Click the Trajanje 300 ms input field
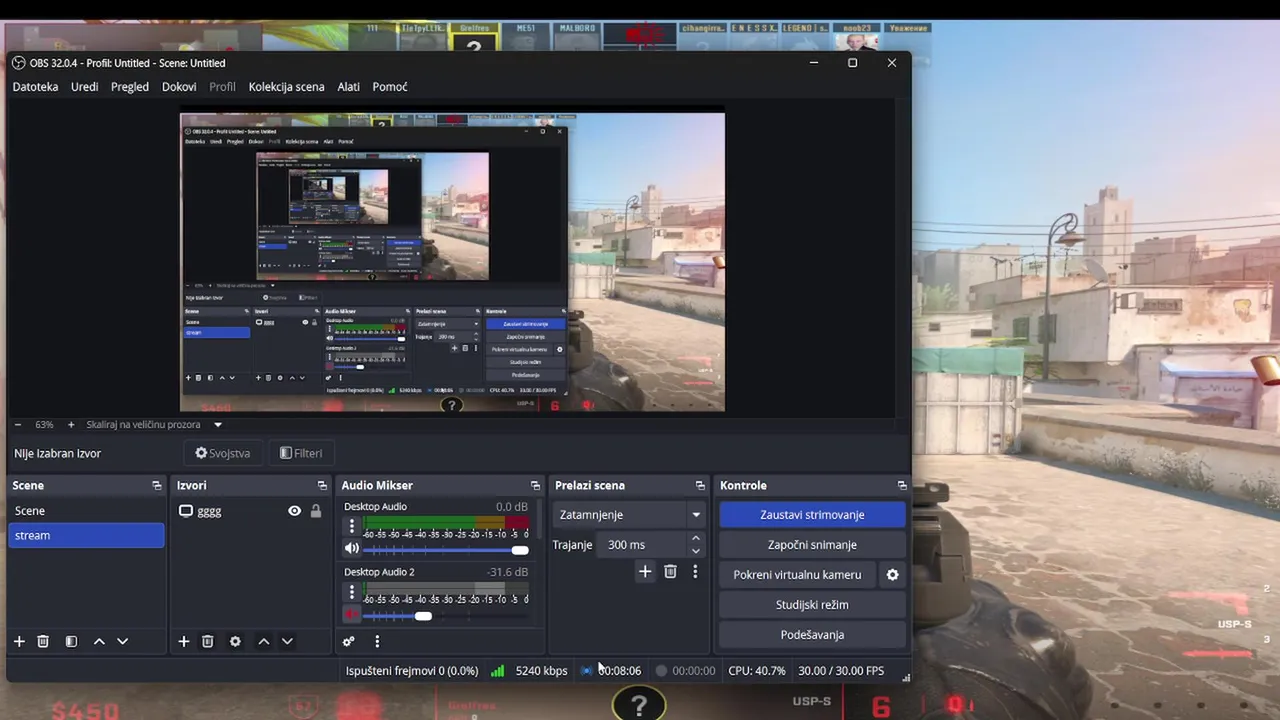This screenshot has width=1280, height=720. pyautogui.click(x=643, y=545)
